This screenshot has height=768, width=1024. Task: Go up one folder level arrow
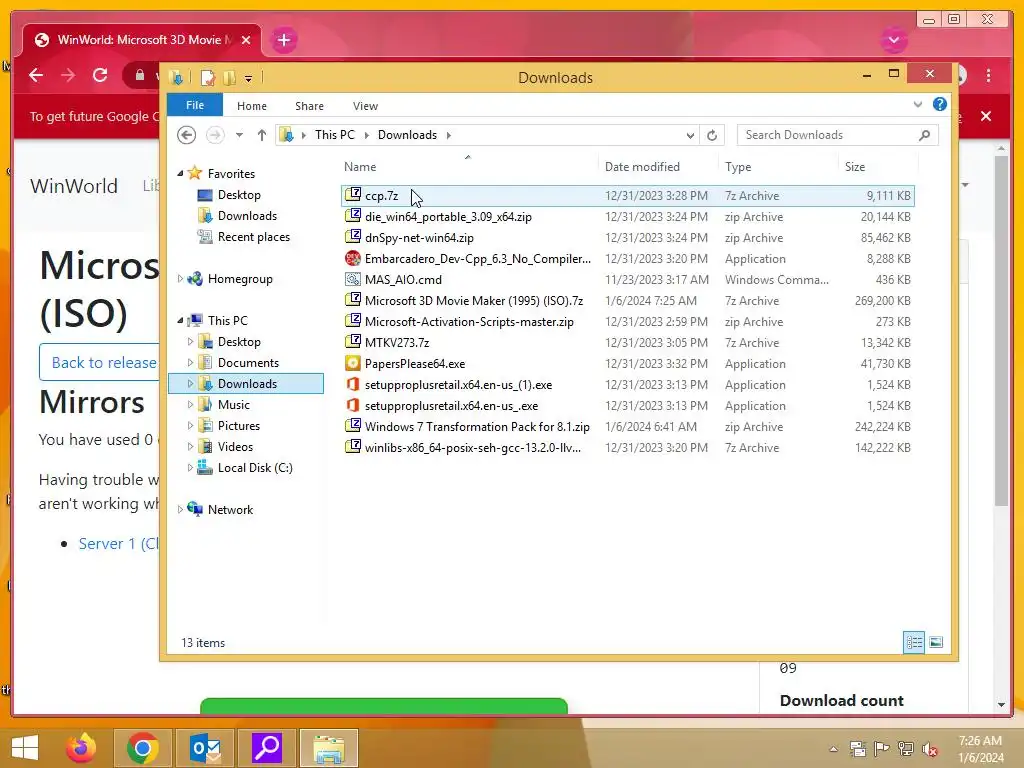[261, 135]
